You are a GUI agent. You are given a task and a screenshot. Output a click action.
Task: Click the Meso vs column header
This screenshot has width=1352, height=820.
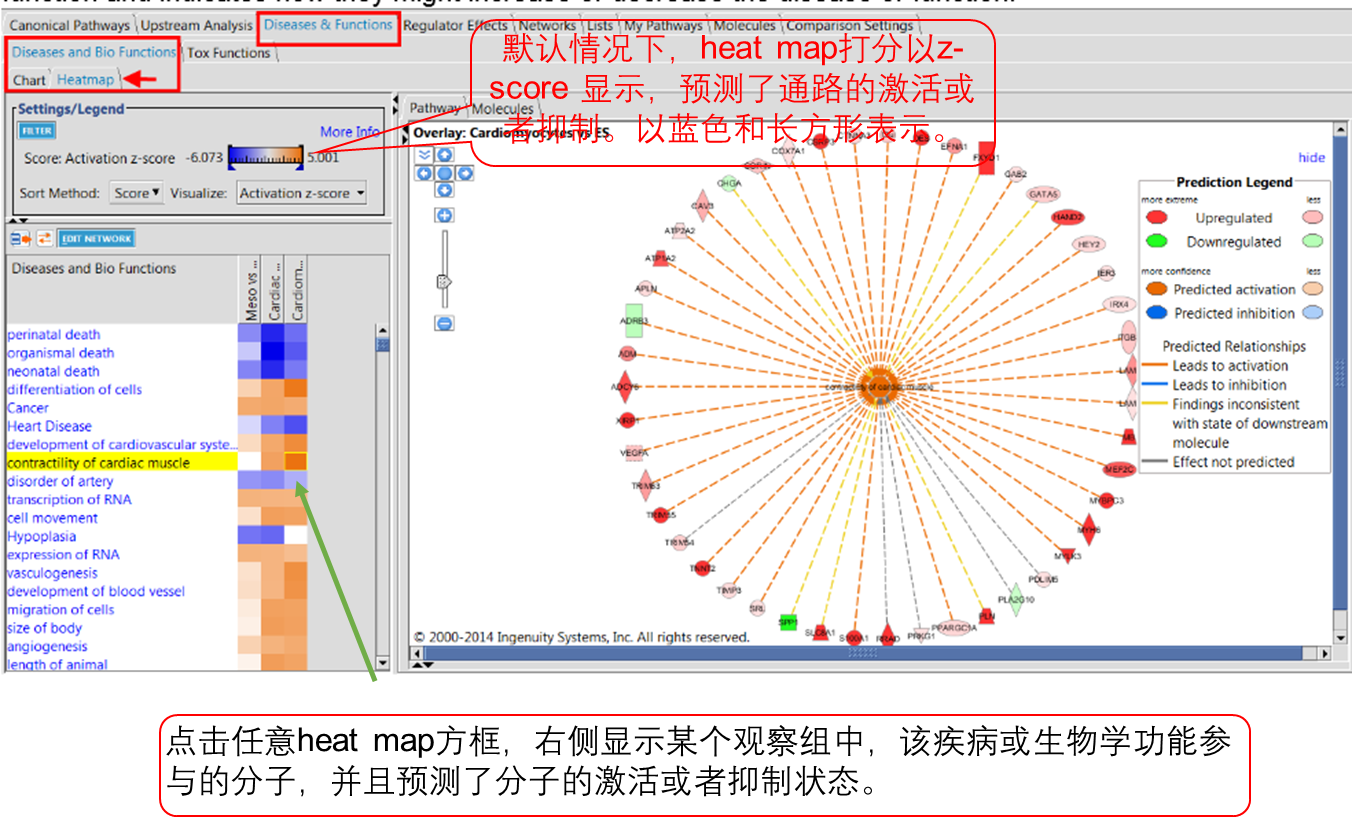[248, 288]
